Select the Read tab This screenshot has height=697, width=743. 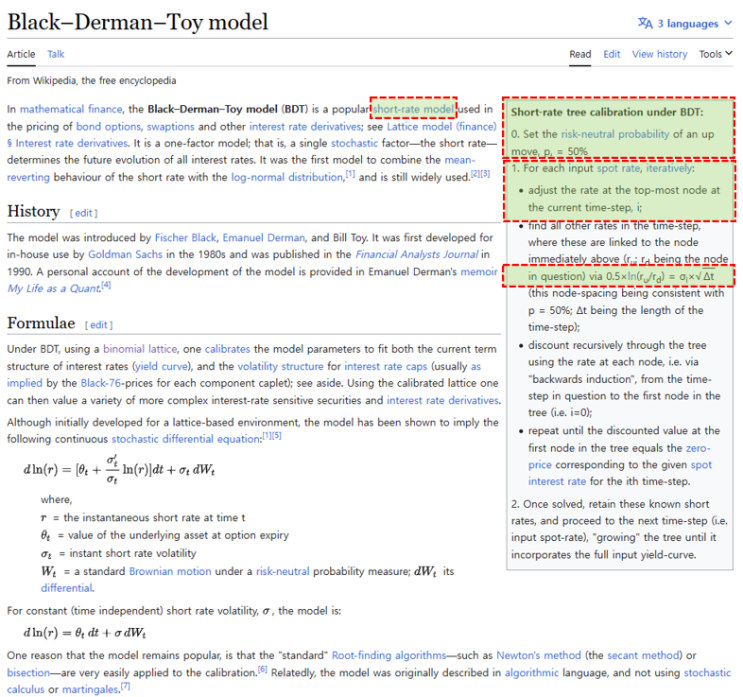[580, 54]
